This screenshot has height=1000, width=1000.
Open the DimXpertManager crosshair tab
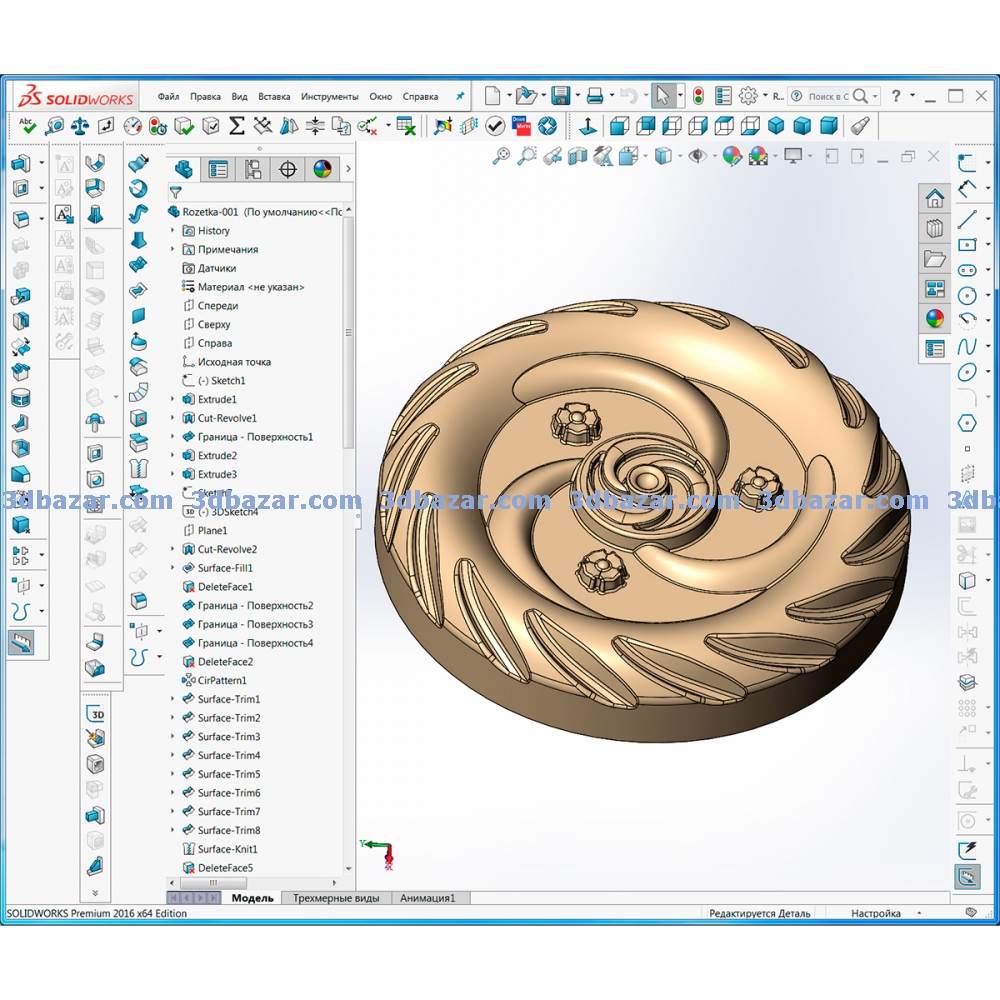(x=287, y=169)
